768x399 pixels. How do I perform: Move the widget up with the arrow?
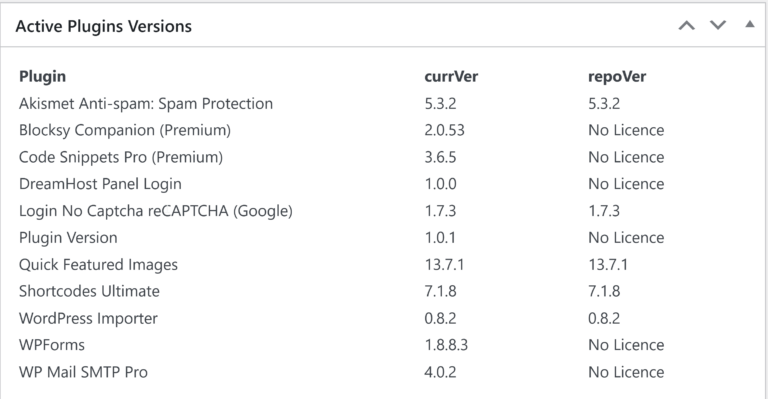tap(687, 25)
